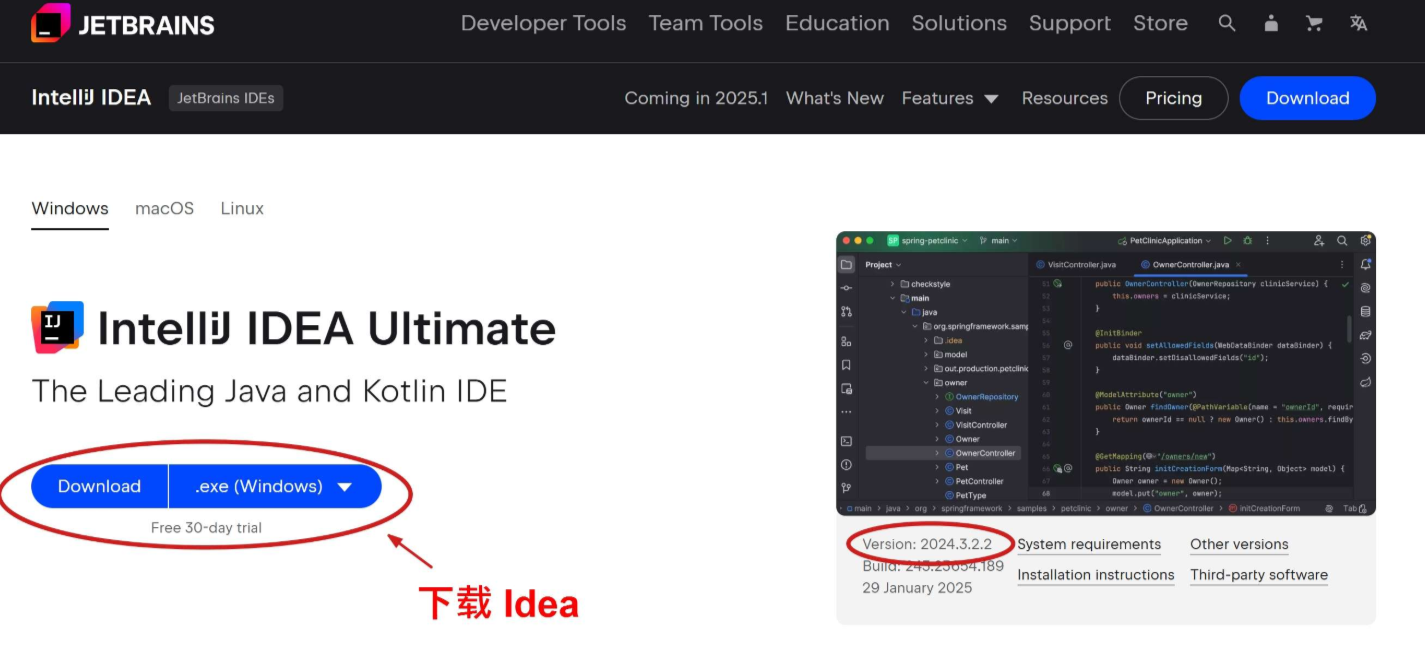This screenshot has width=1425, height=672.
Task: Click the IntelliJ IDEA logo beside the Ultimate title
Action: (x=57, y=328)
